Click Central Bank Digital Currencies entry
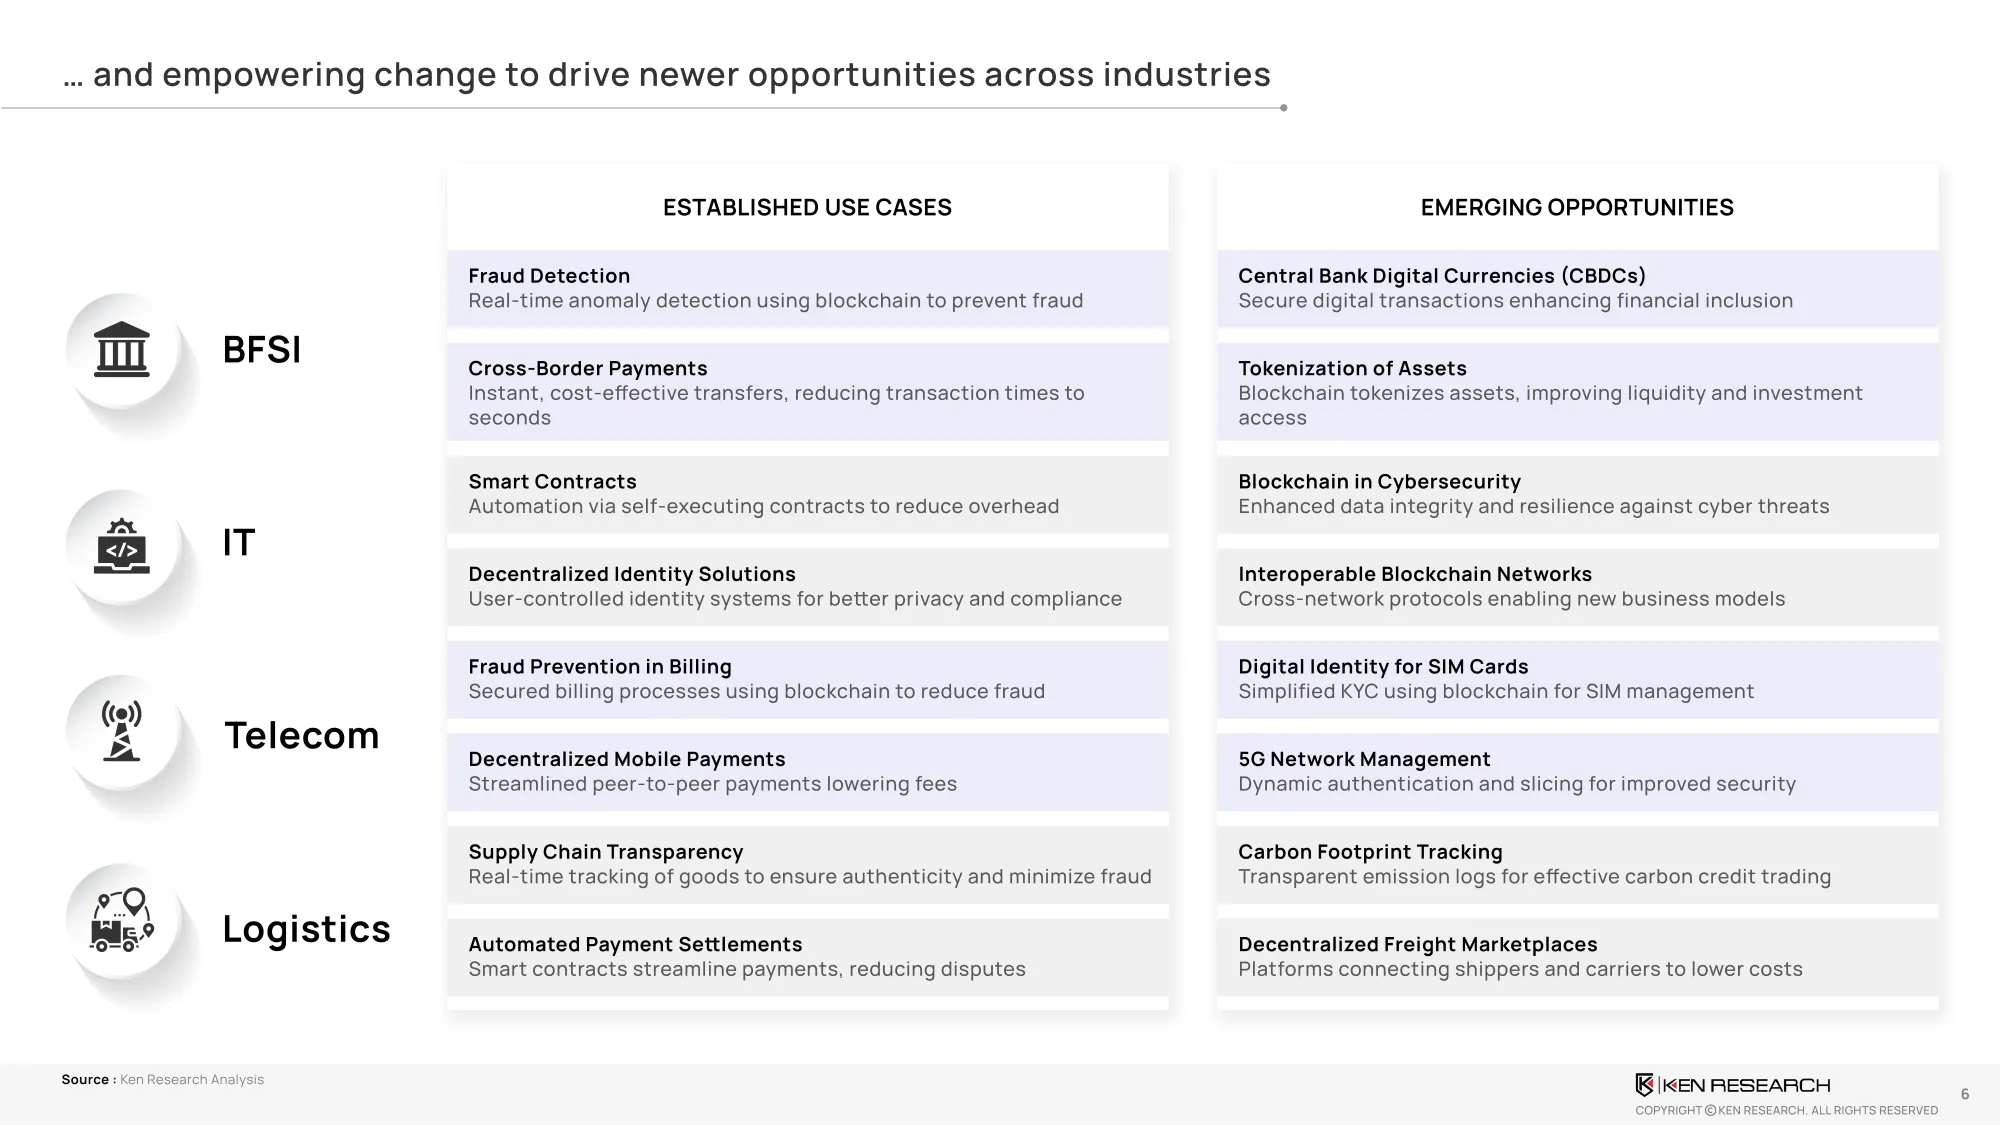 [x=1578, y=288]
